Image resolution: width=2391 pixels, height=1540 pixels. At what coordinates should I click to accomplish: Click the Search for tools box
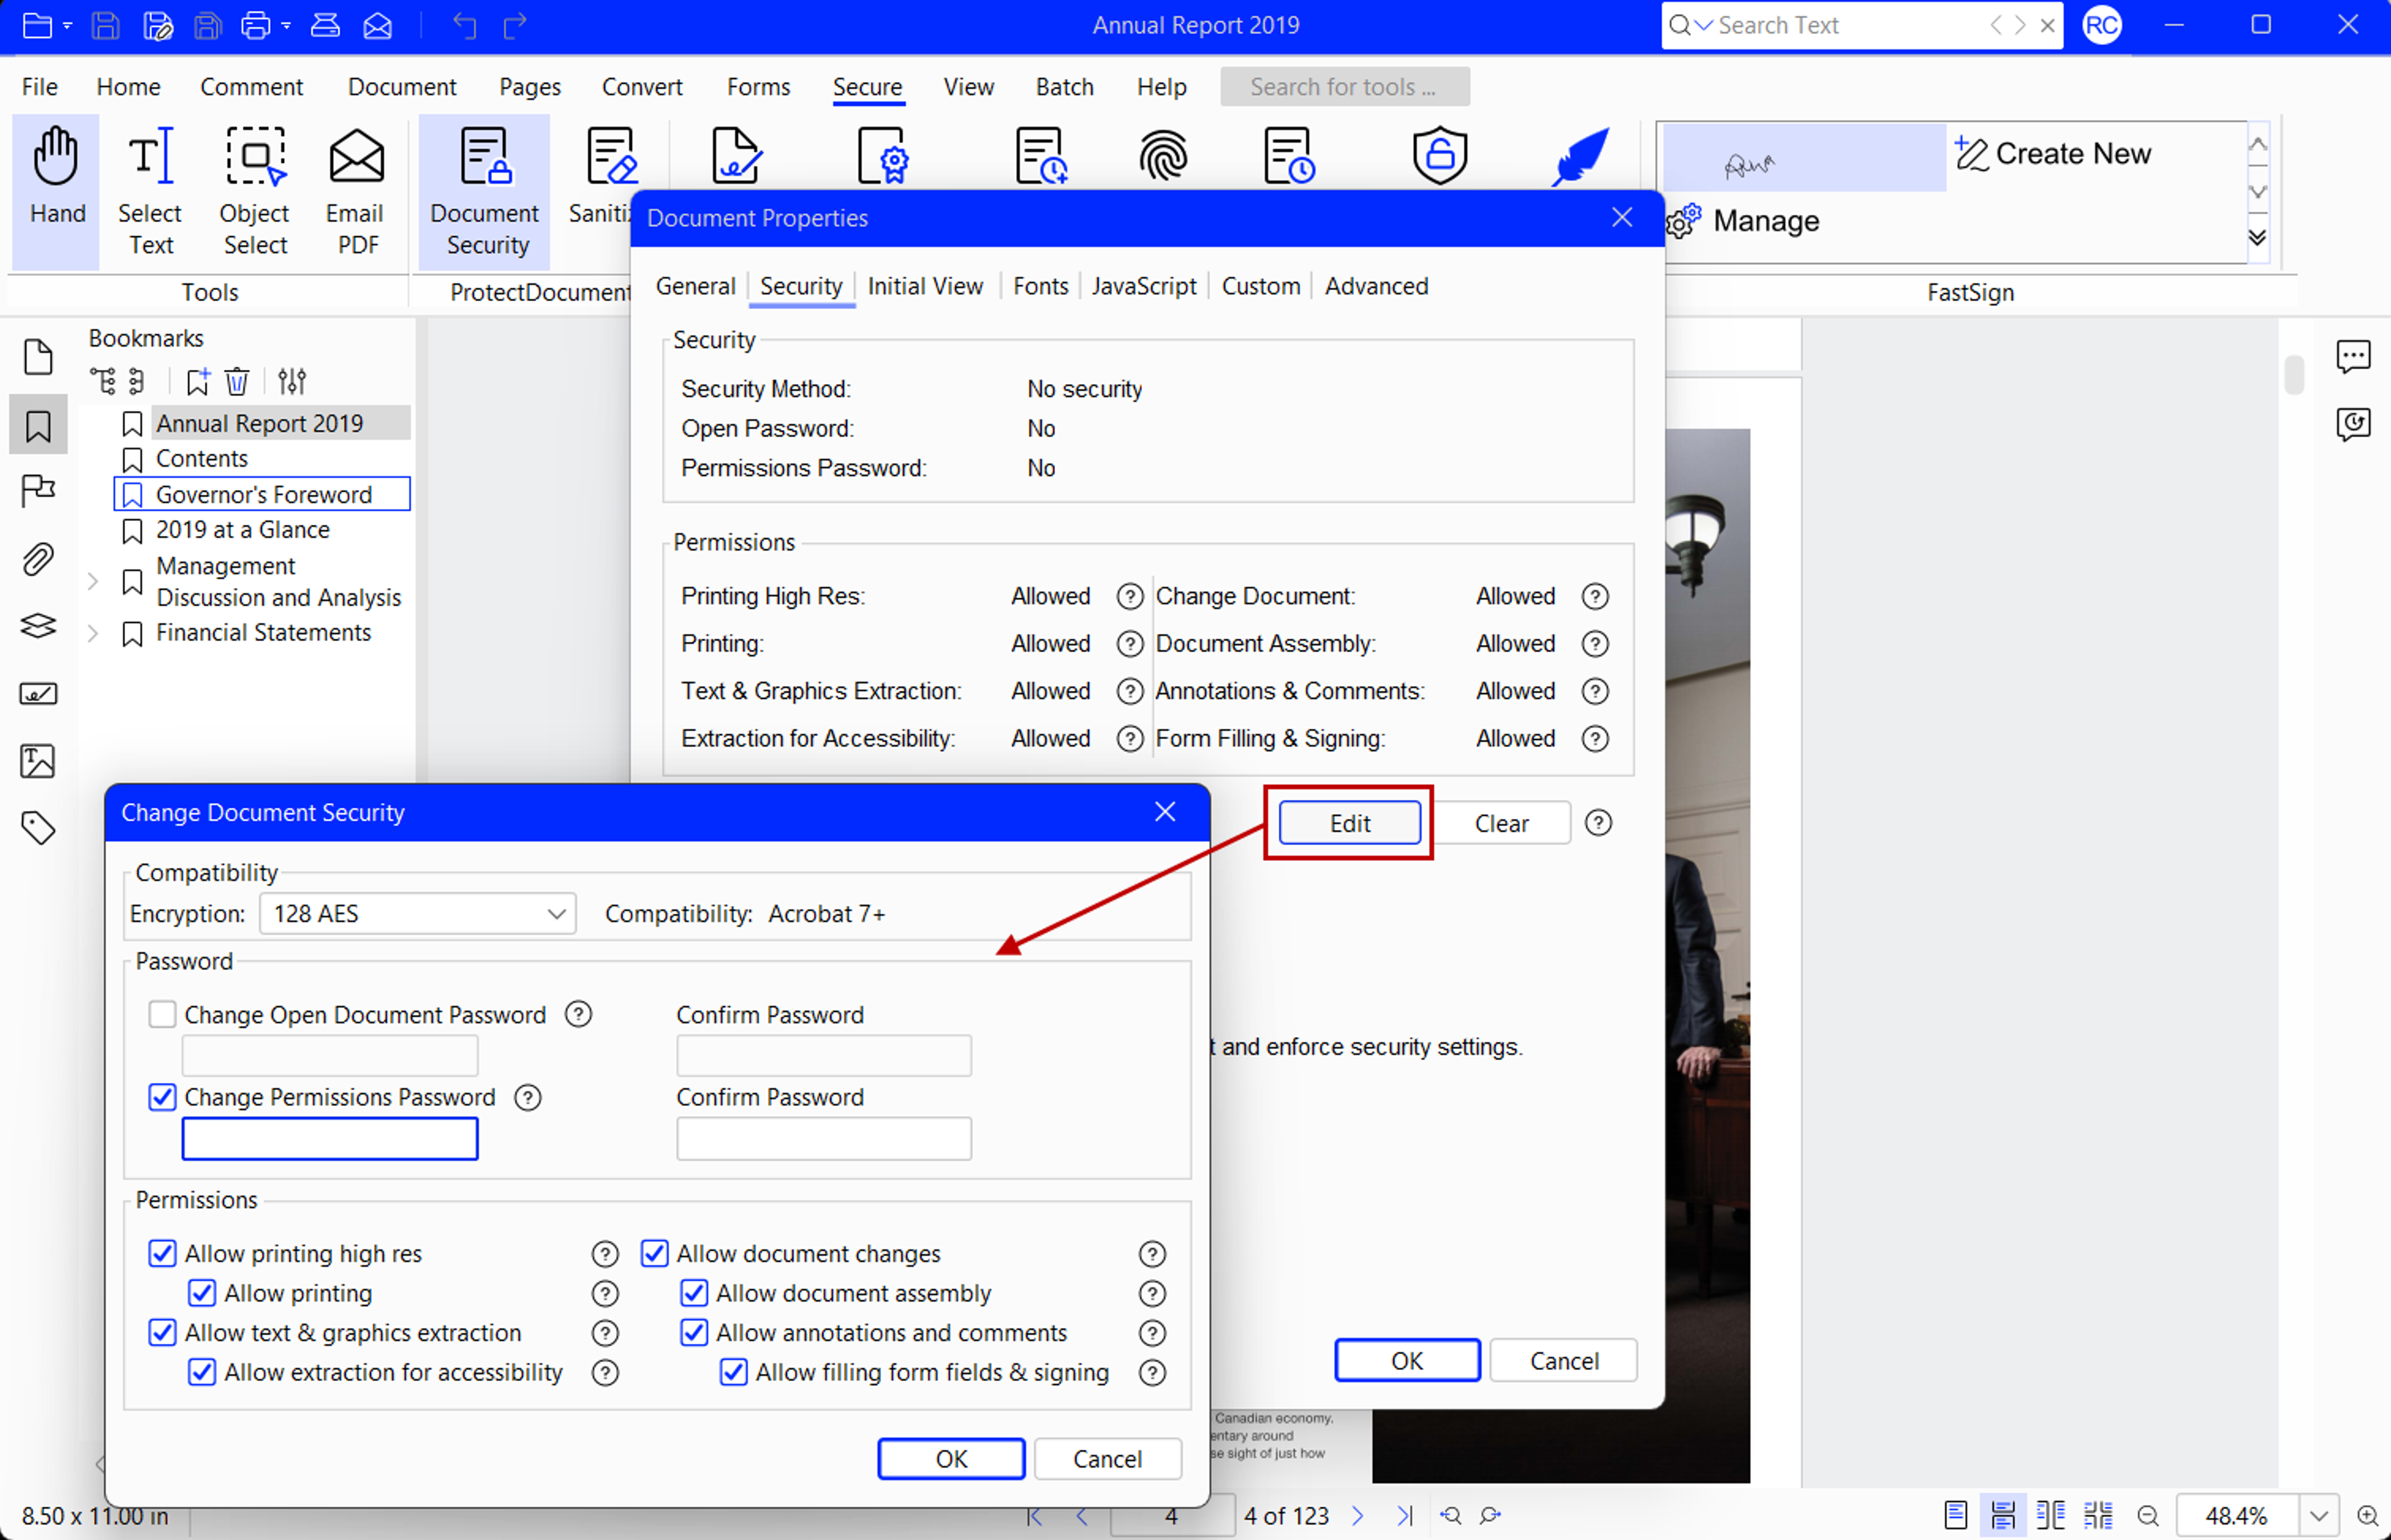pos(1345,87)
